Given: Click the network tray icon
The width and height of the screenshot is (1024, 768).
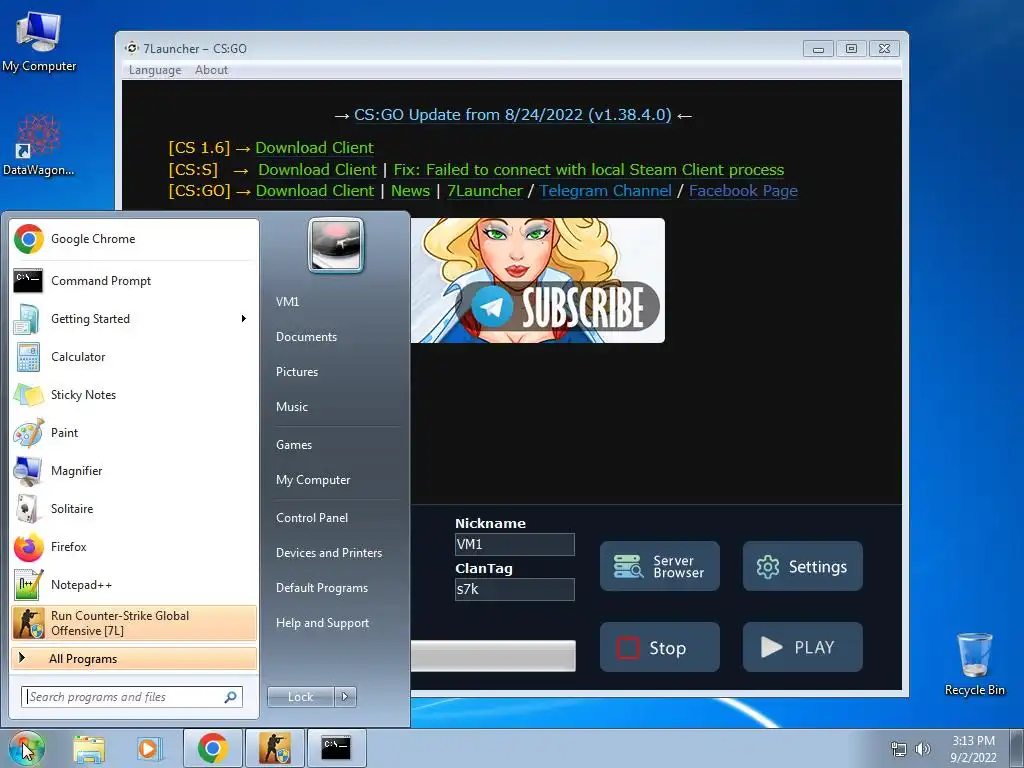Looking at the screenshot, I should (899, 749).
